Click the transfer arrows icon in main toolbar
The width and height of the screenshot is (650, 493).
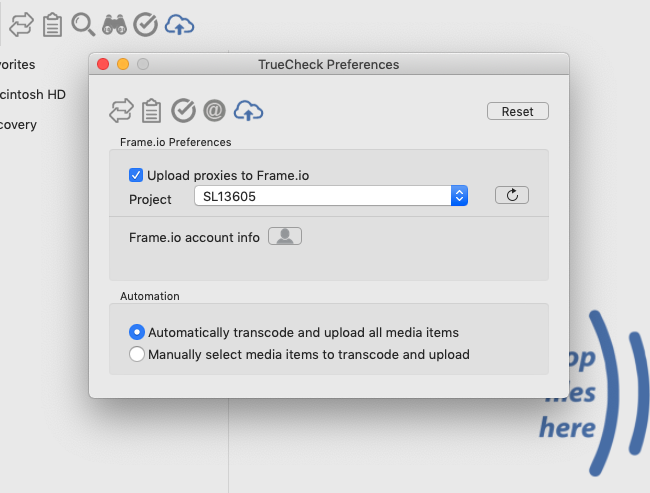[22, 25]
